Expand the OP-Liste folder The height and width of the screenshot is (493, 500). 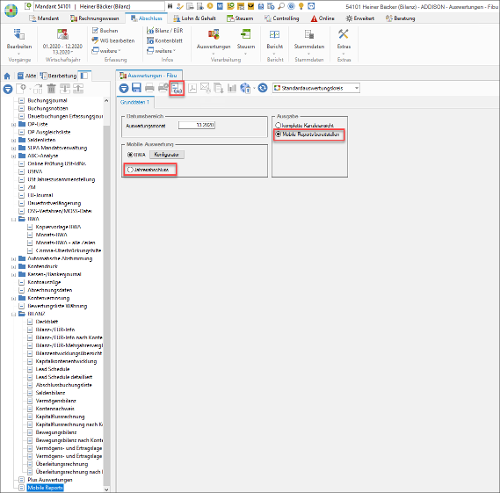click(14, 124)
